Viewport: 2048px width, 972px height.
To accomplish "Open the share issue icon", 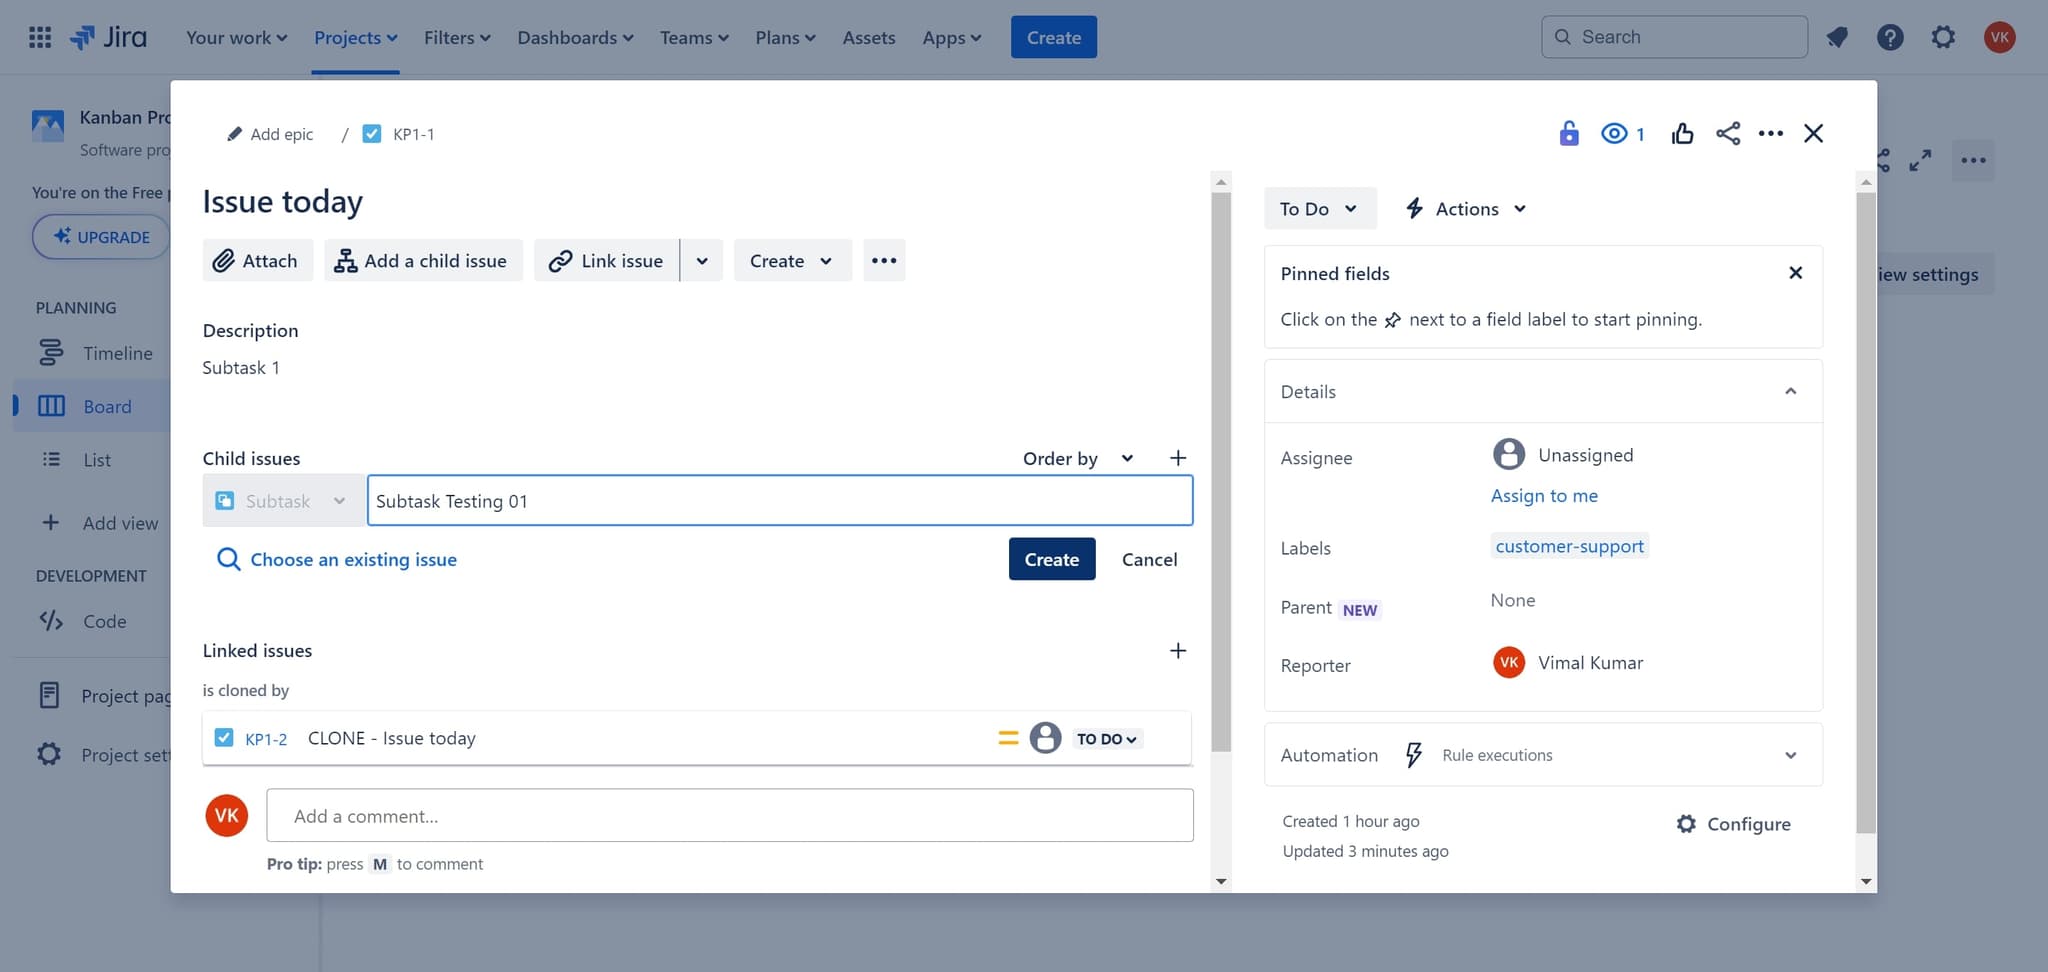I will coord(1728,134).
